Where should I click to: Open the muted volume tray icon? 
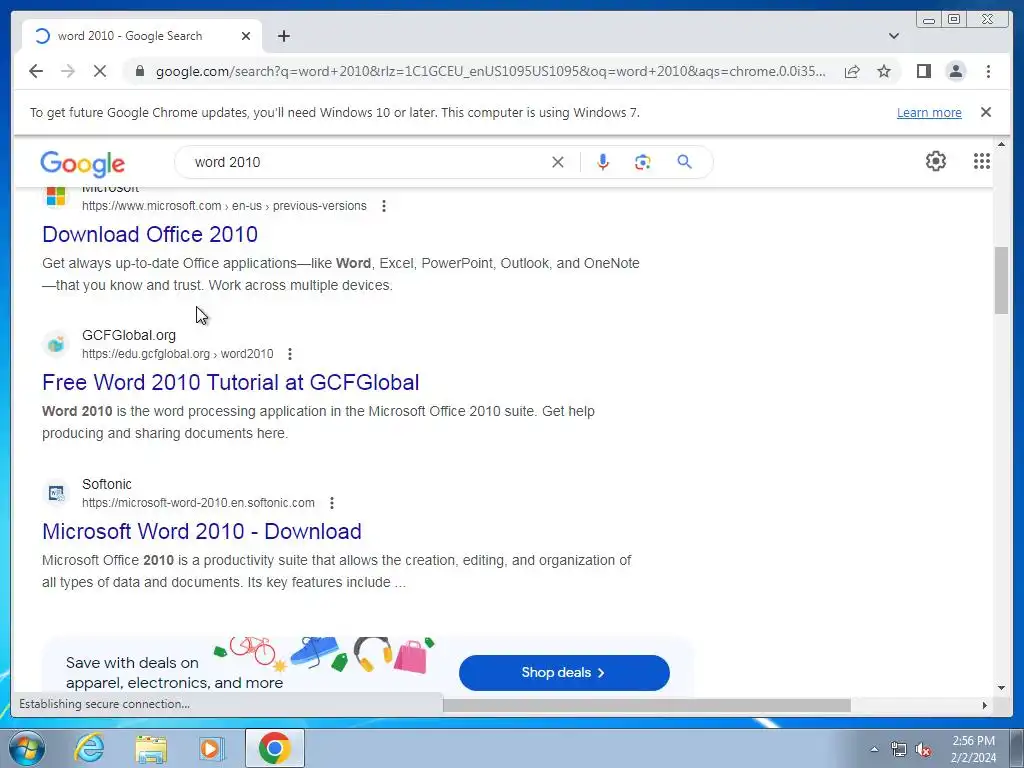point(923,749)
